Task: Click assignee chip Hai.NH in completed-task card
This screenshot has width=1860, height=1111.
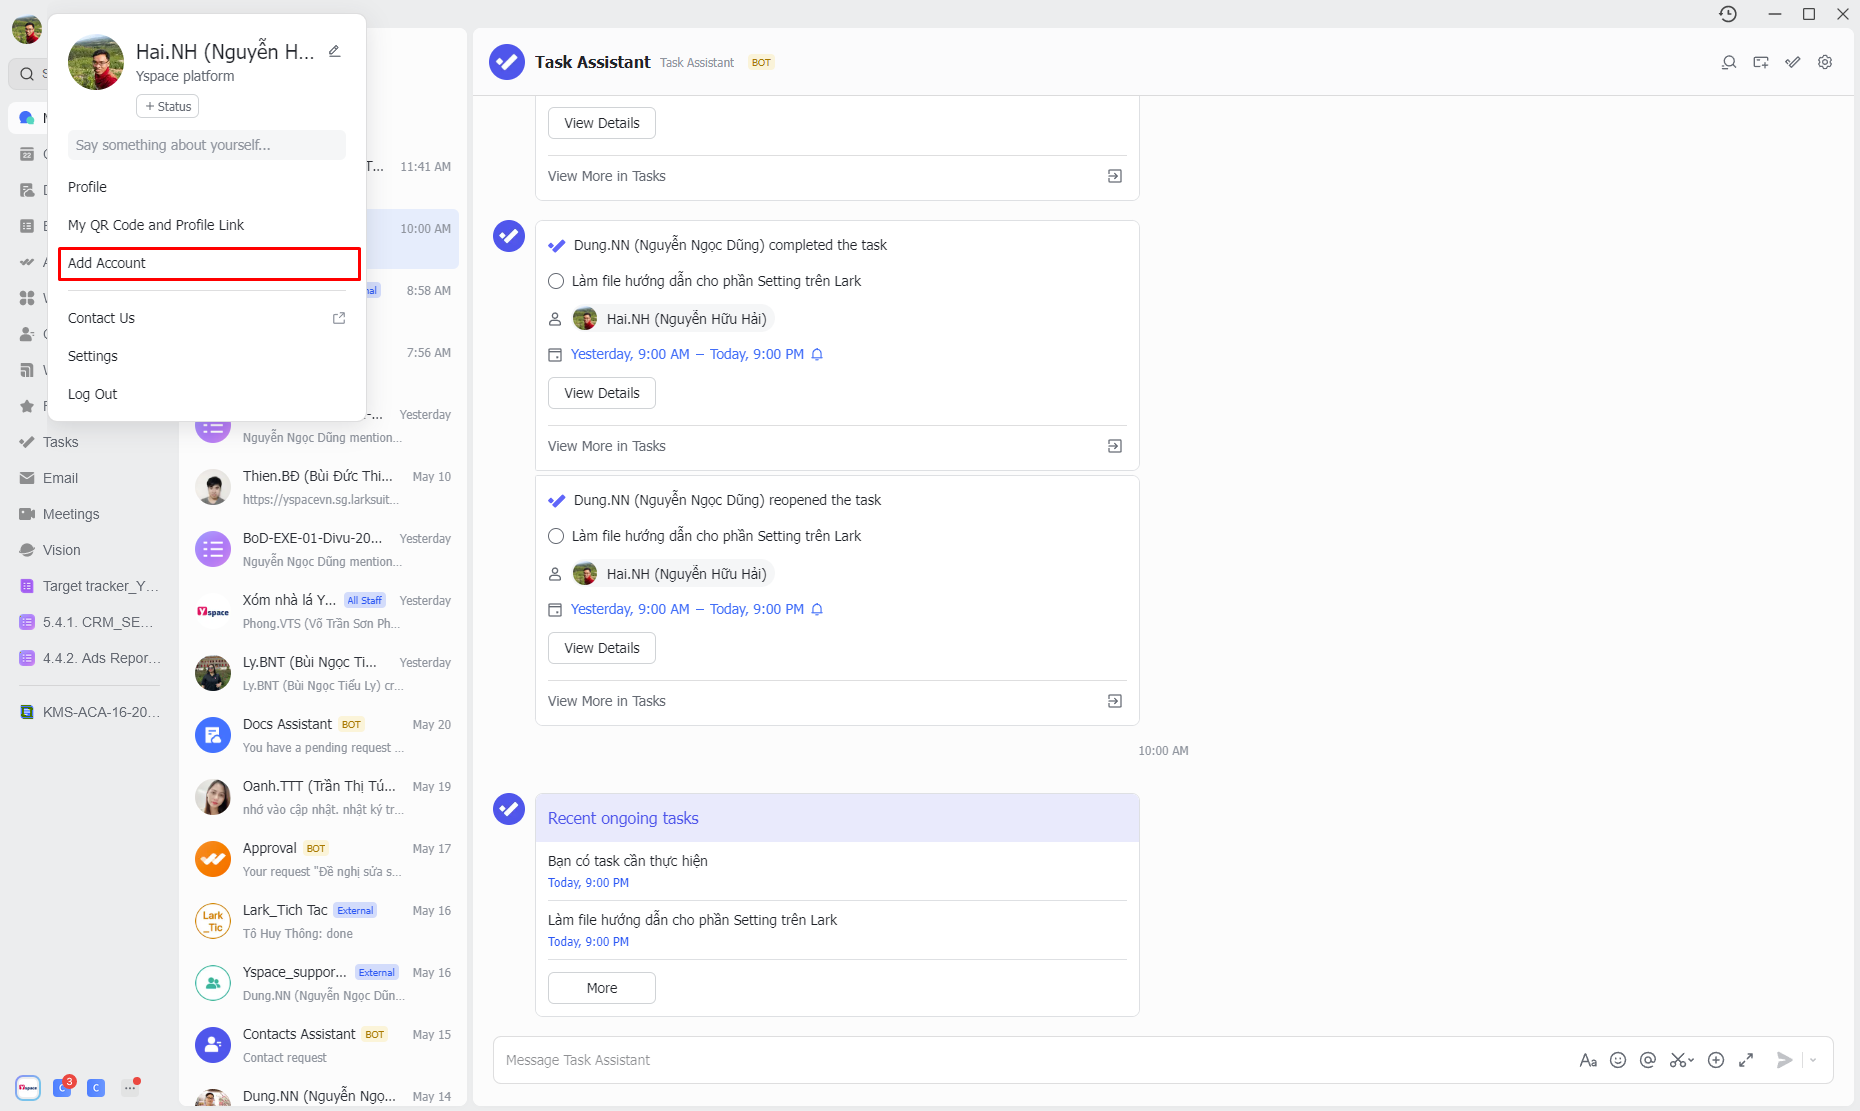Action: tap(672, 319)
